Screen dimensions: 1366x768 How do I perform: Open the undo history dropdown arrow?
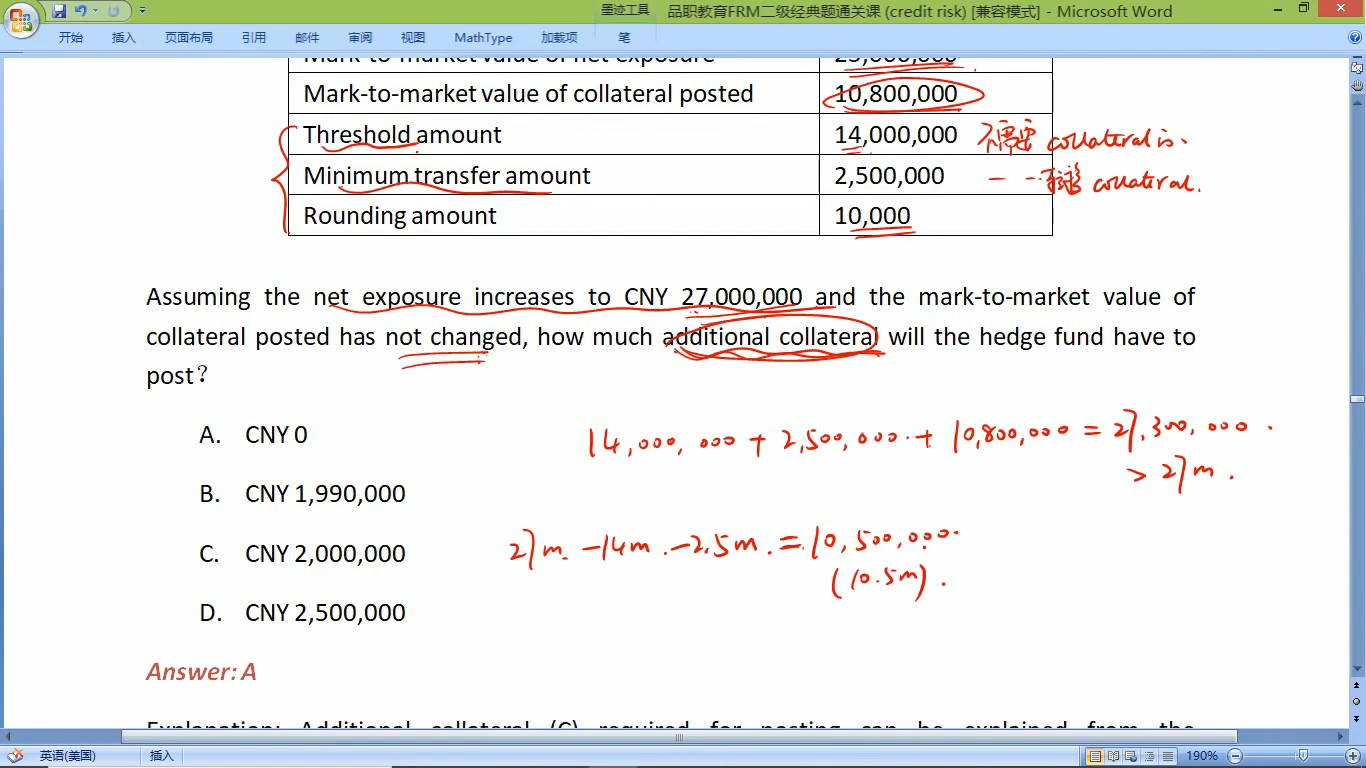pos(94,11)
